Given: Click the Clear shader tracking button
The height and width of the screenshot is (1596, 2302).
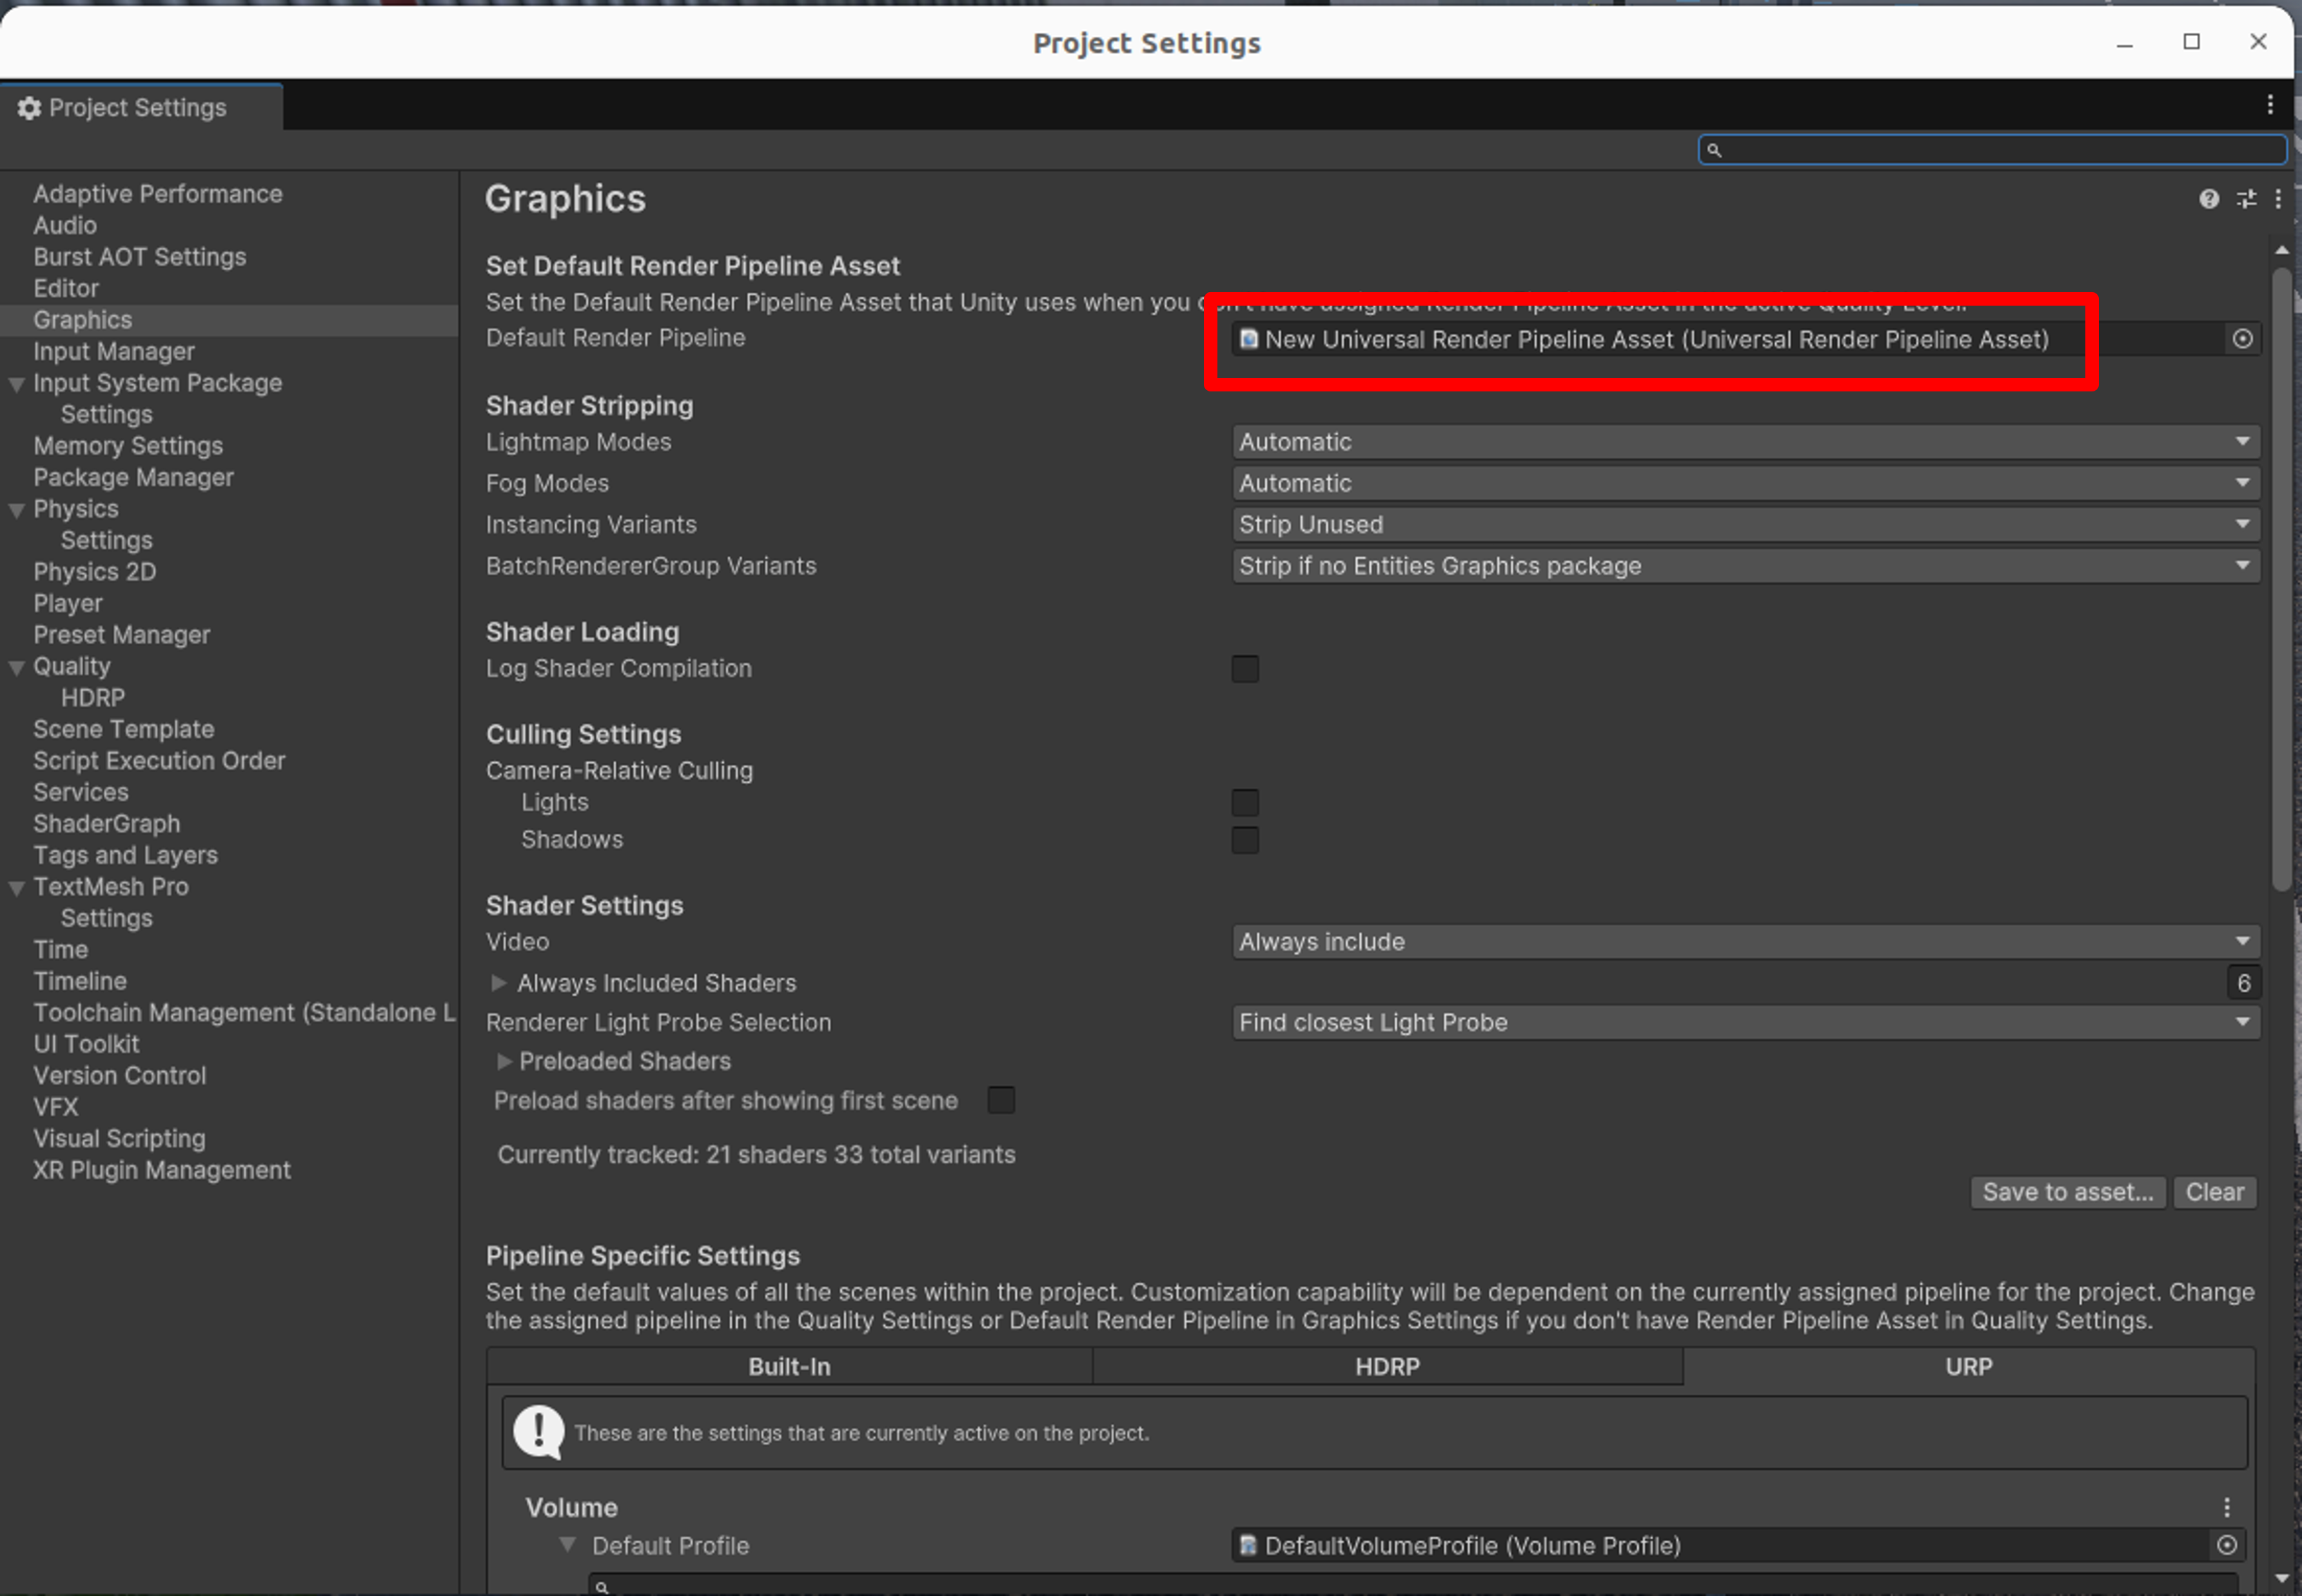Looking at the screenshot, I should point(2214,1192).
